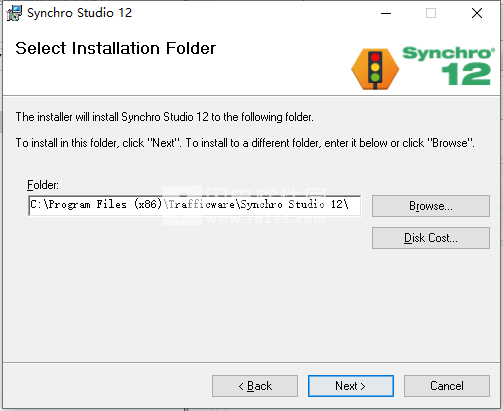Click the orange hexagon traffic light logo
The width and height of the screenshot is (503, 411).
375,69
